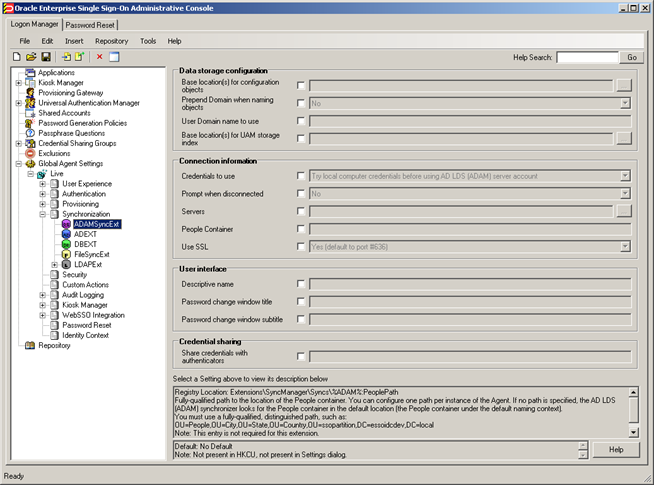Open the Help menu
The image size is (654, 485).
click(174, 41)
